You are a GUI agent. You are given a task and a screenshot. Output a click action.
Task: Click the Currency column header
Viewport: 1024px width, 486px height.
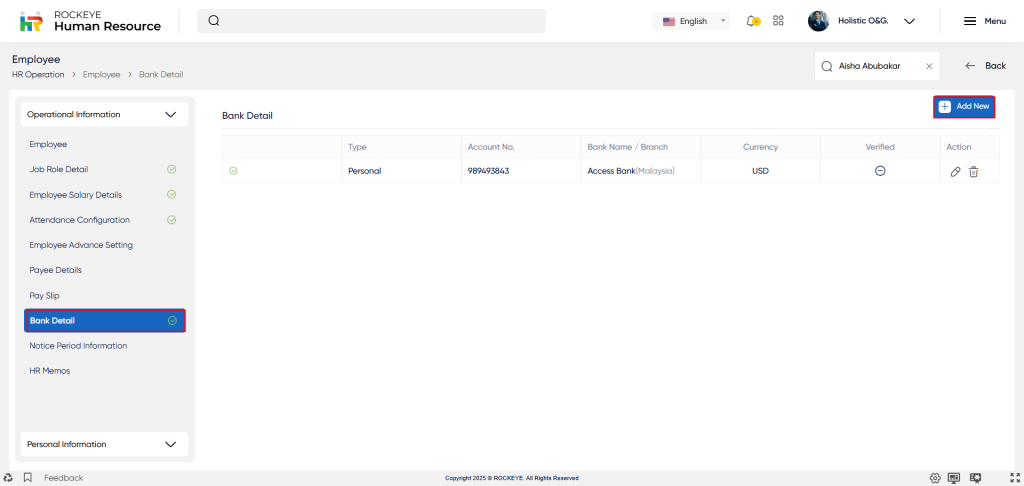click(760, 147)
